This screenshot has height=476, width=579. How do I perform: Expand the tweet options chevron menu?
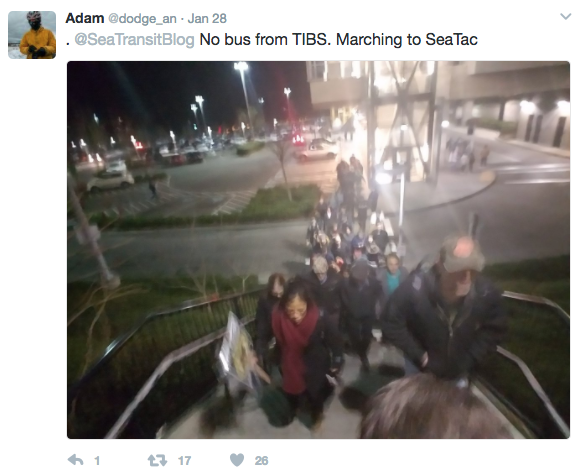tap(565, 16)
